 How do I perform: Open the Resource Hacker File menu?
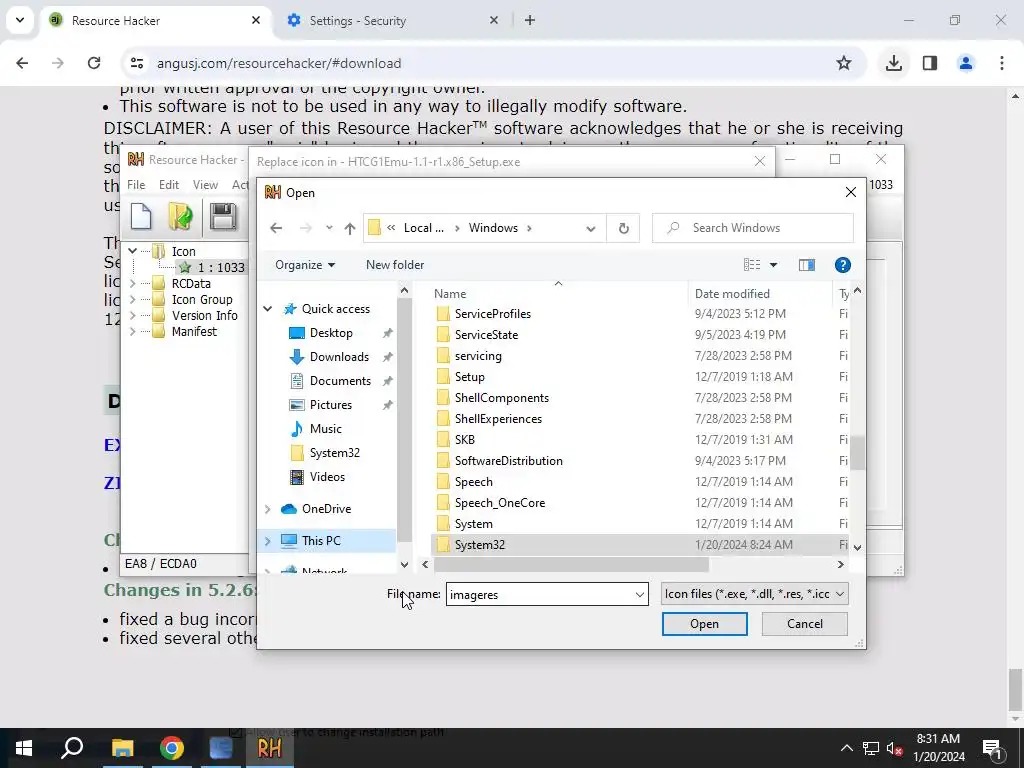click(x=136, y=185)
